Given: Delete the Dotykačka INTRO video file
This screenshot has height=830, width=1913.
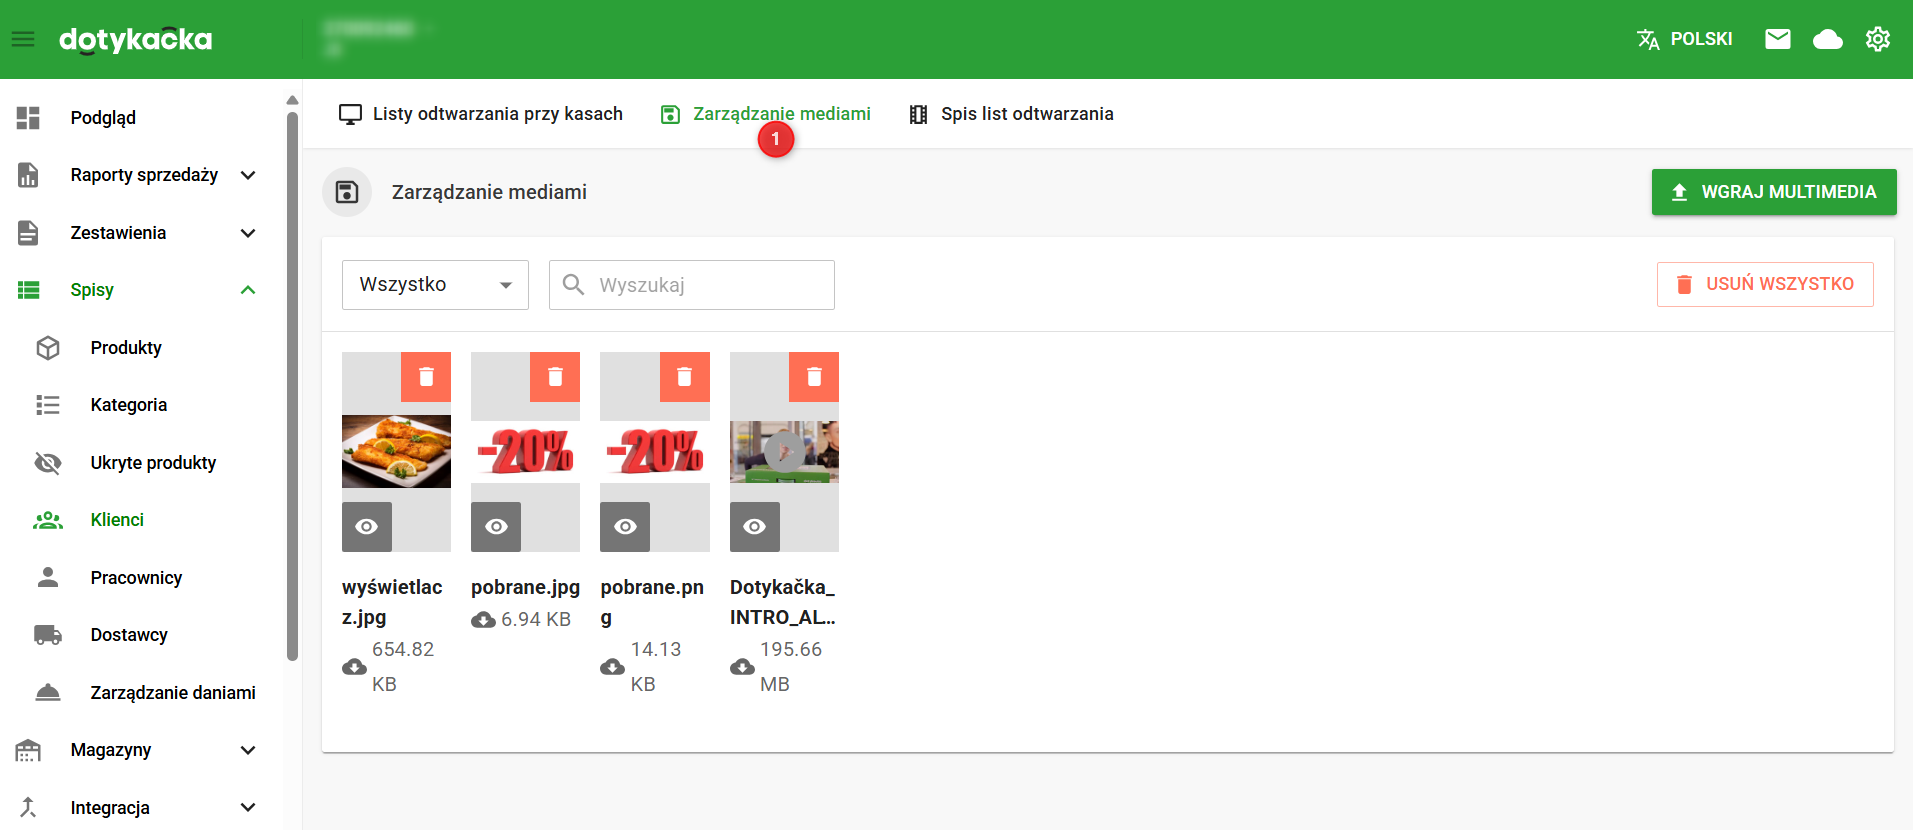Looking at the screenshot, I should tap(814, 377).
